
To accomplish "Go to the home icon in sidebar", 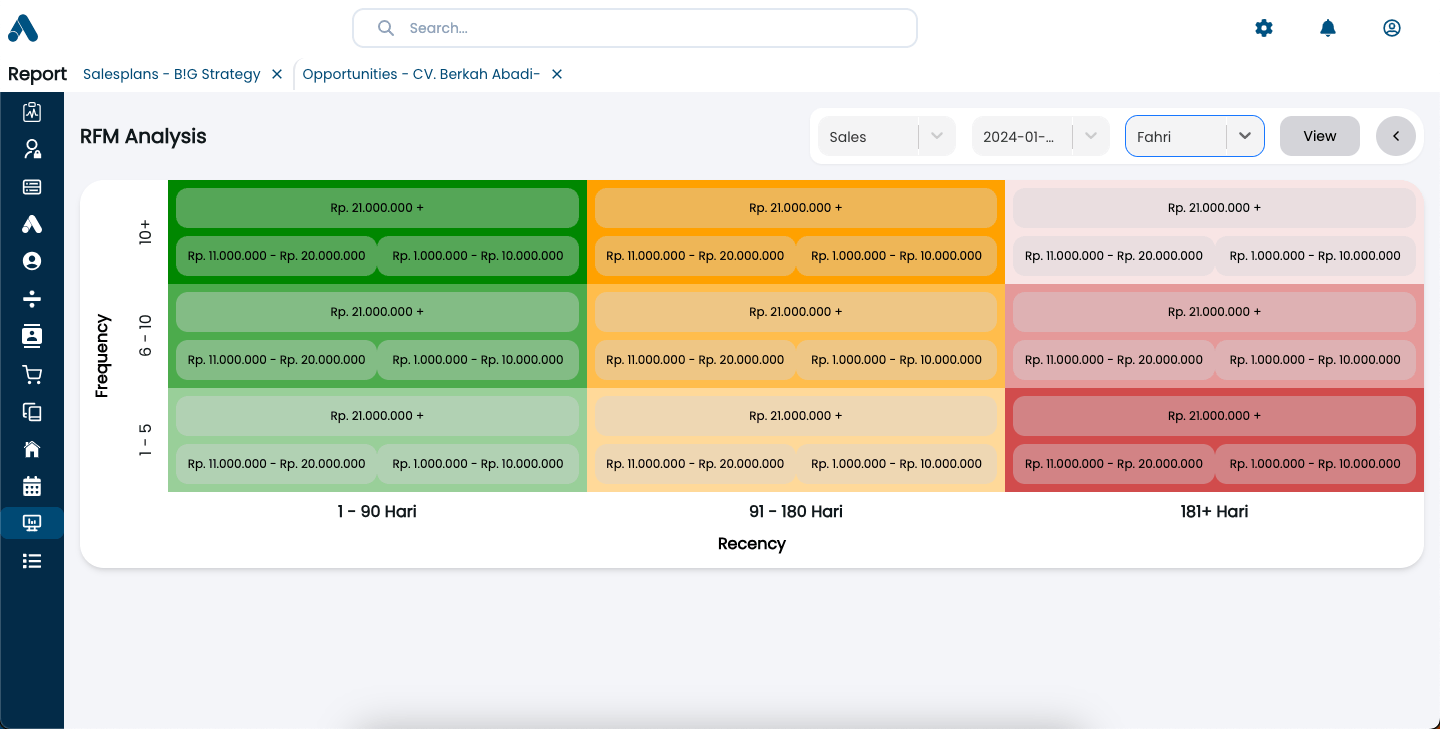I will point(32,449).
